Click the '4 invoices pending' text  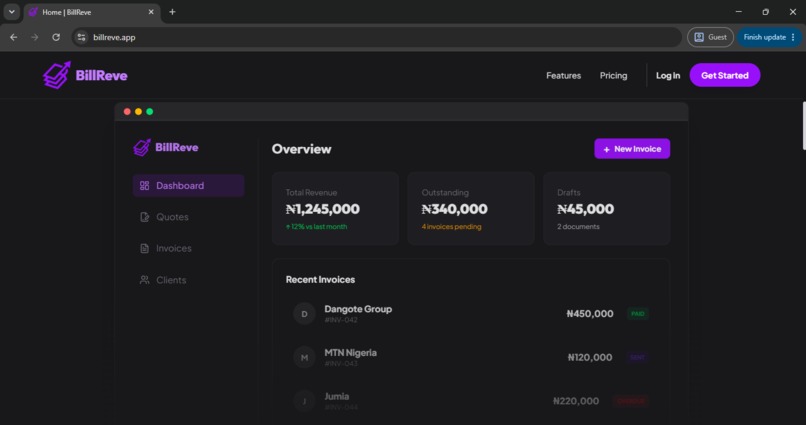click(451, 227)
